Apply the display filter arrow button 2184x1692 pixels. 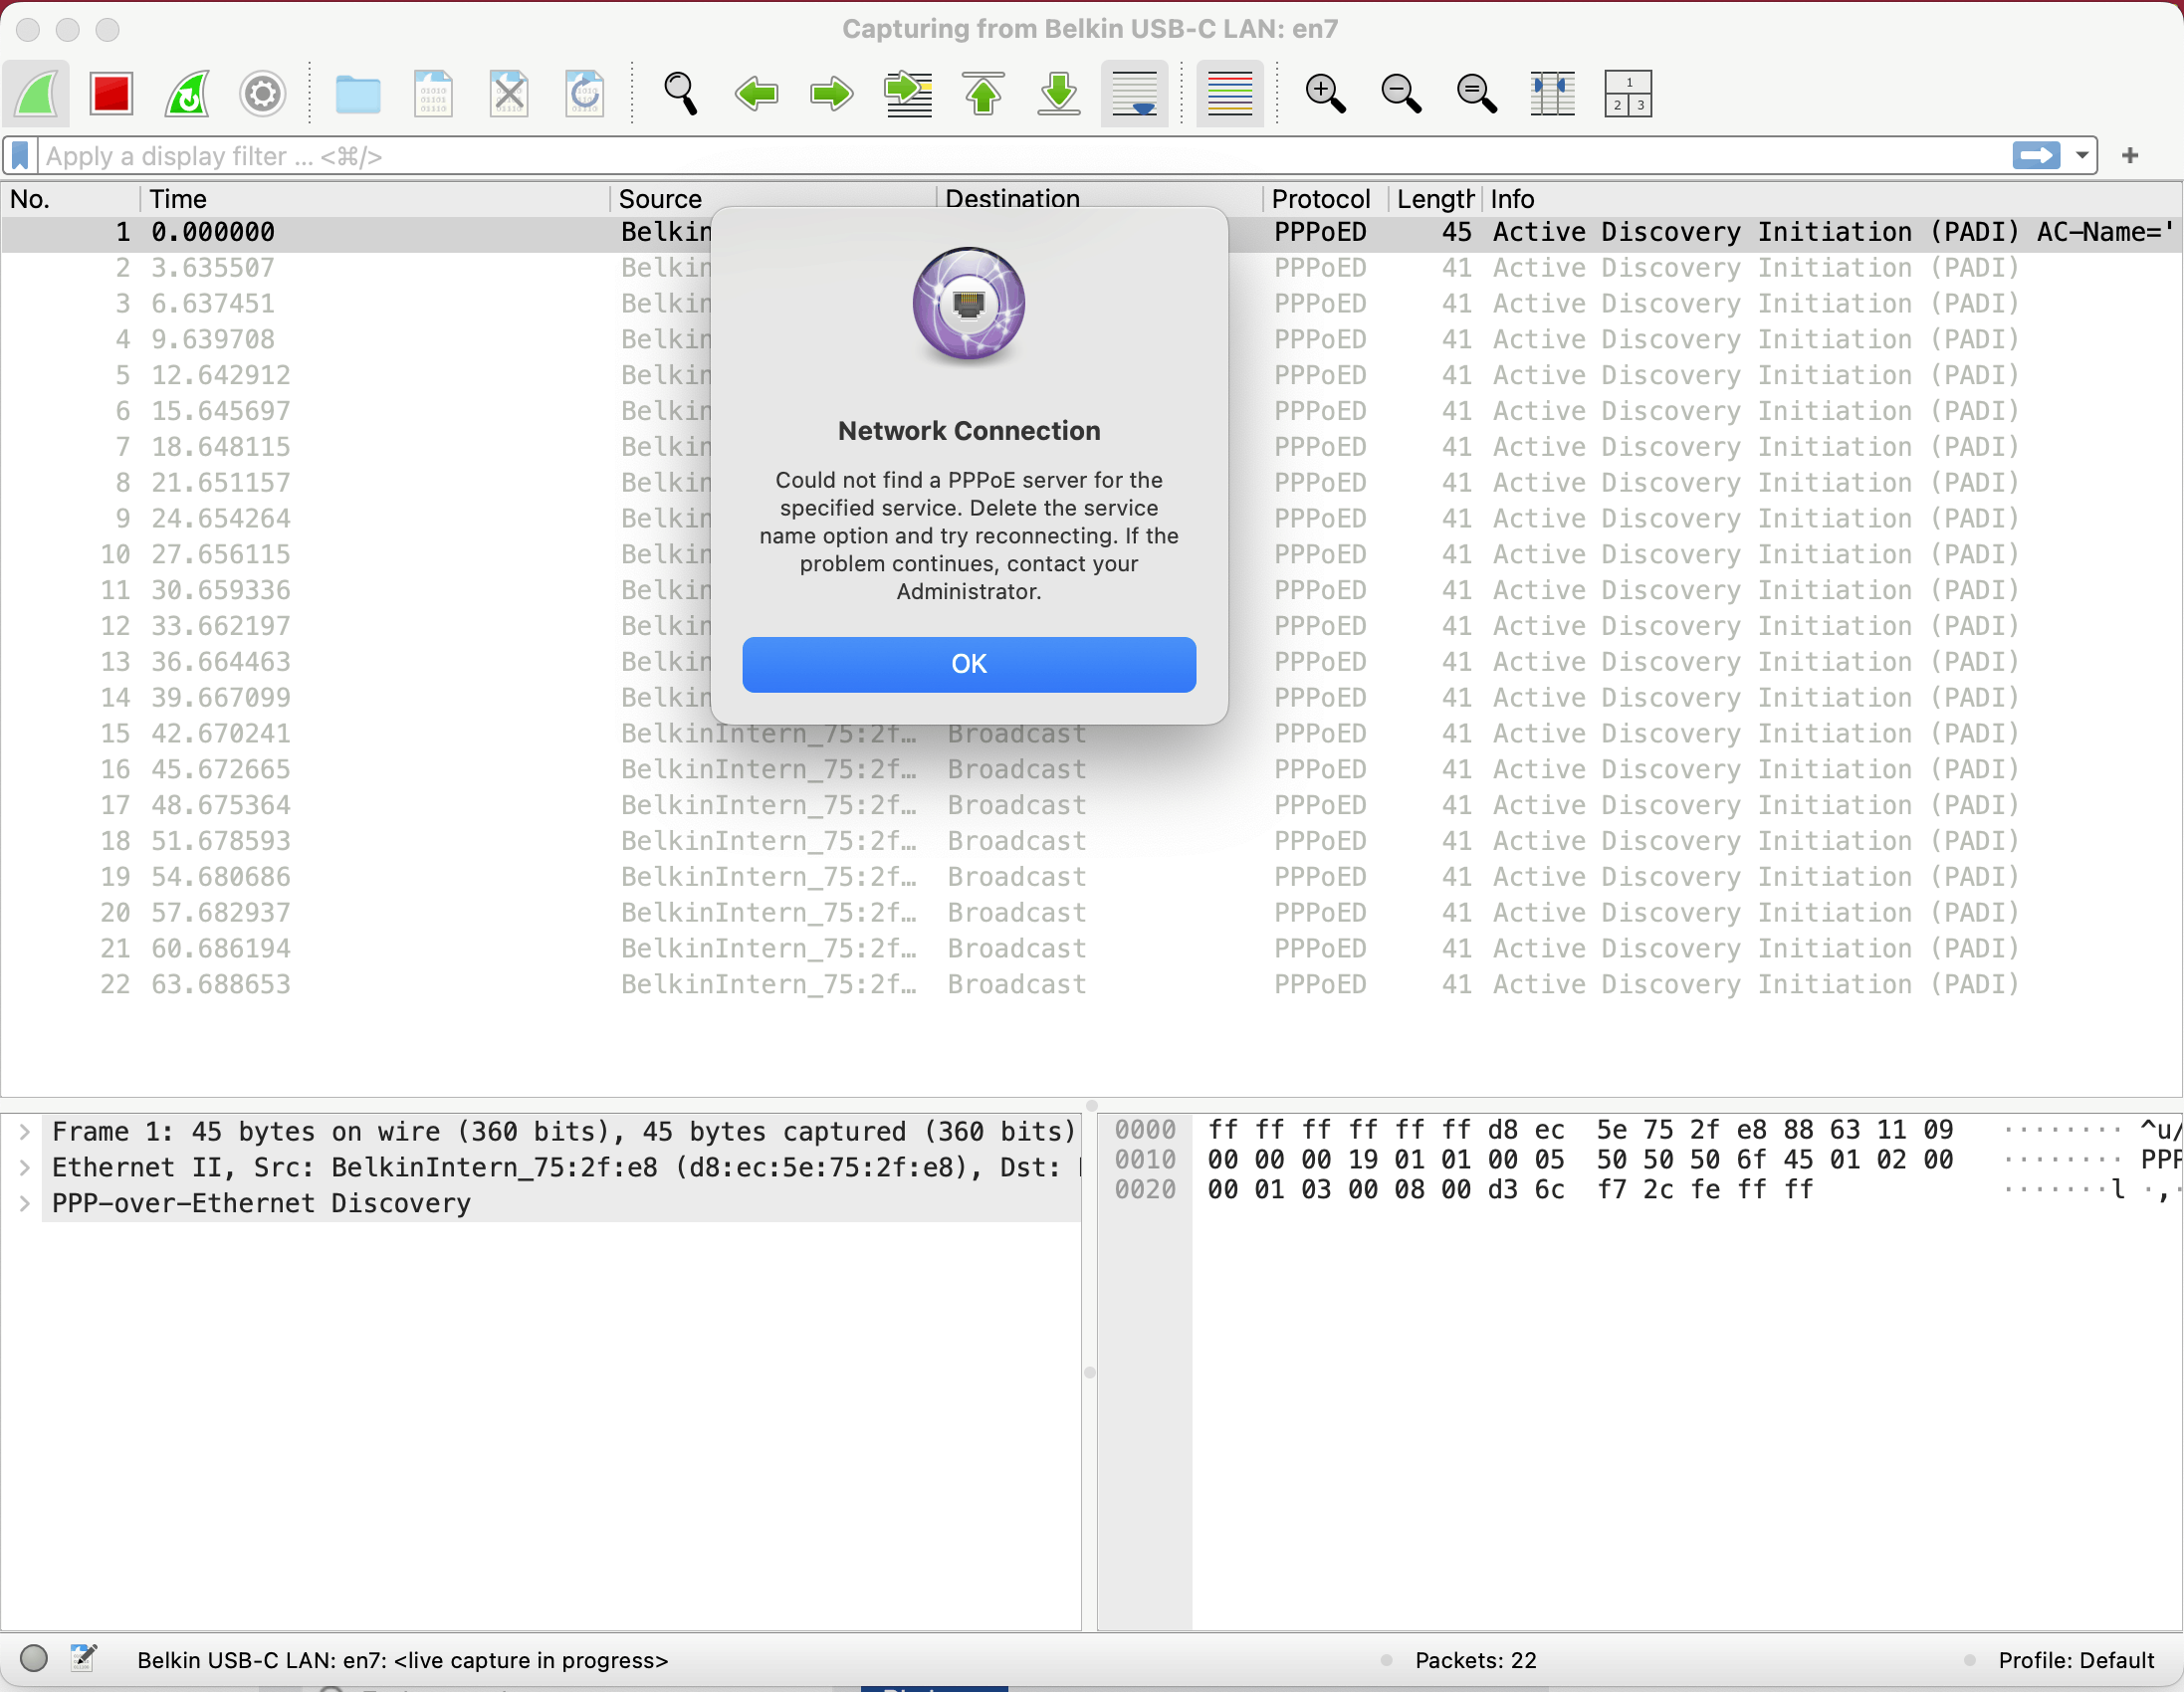pyautogui.click(x=2036, y=156)
